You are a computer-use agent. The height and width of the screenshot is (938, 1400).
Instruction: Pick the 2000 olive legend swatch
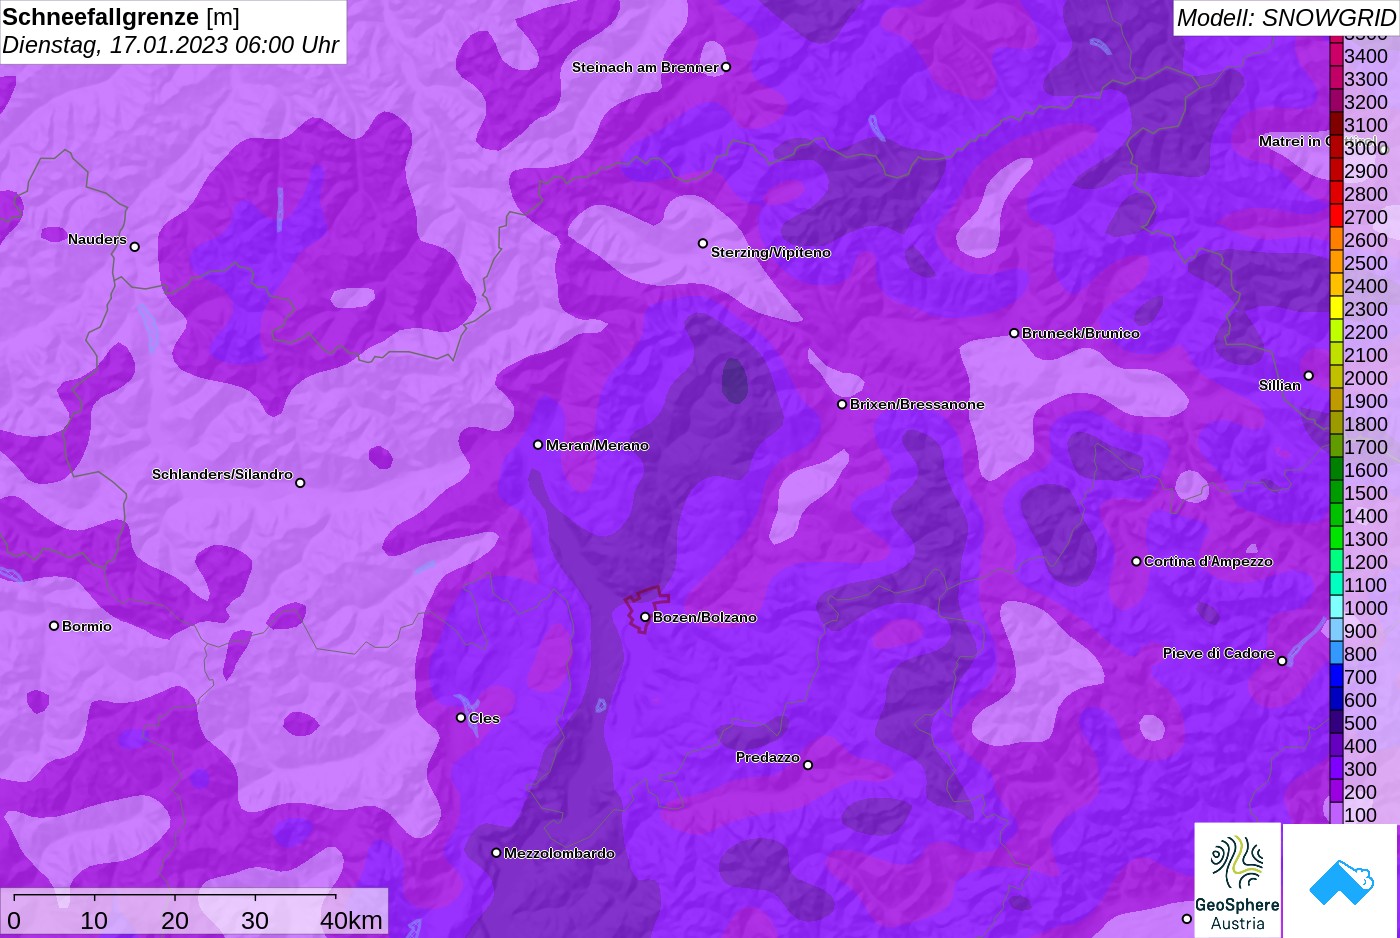(x=1336, y=378)
